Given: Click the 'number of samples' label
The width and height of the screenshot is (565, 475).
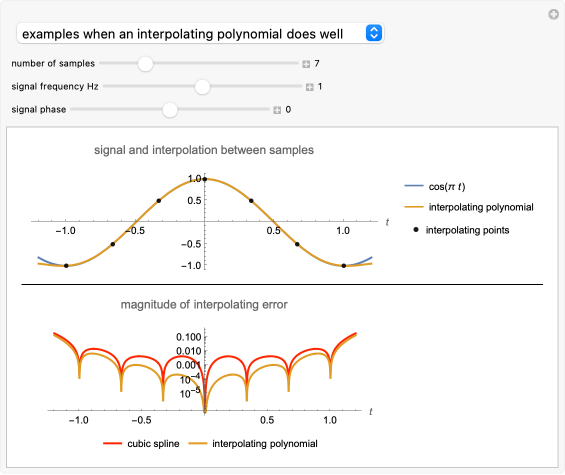Looking at the screenshot, I should (53, 63).
